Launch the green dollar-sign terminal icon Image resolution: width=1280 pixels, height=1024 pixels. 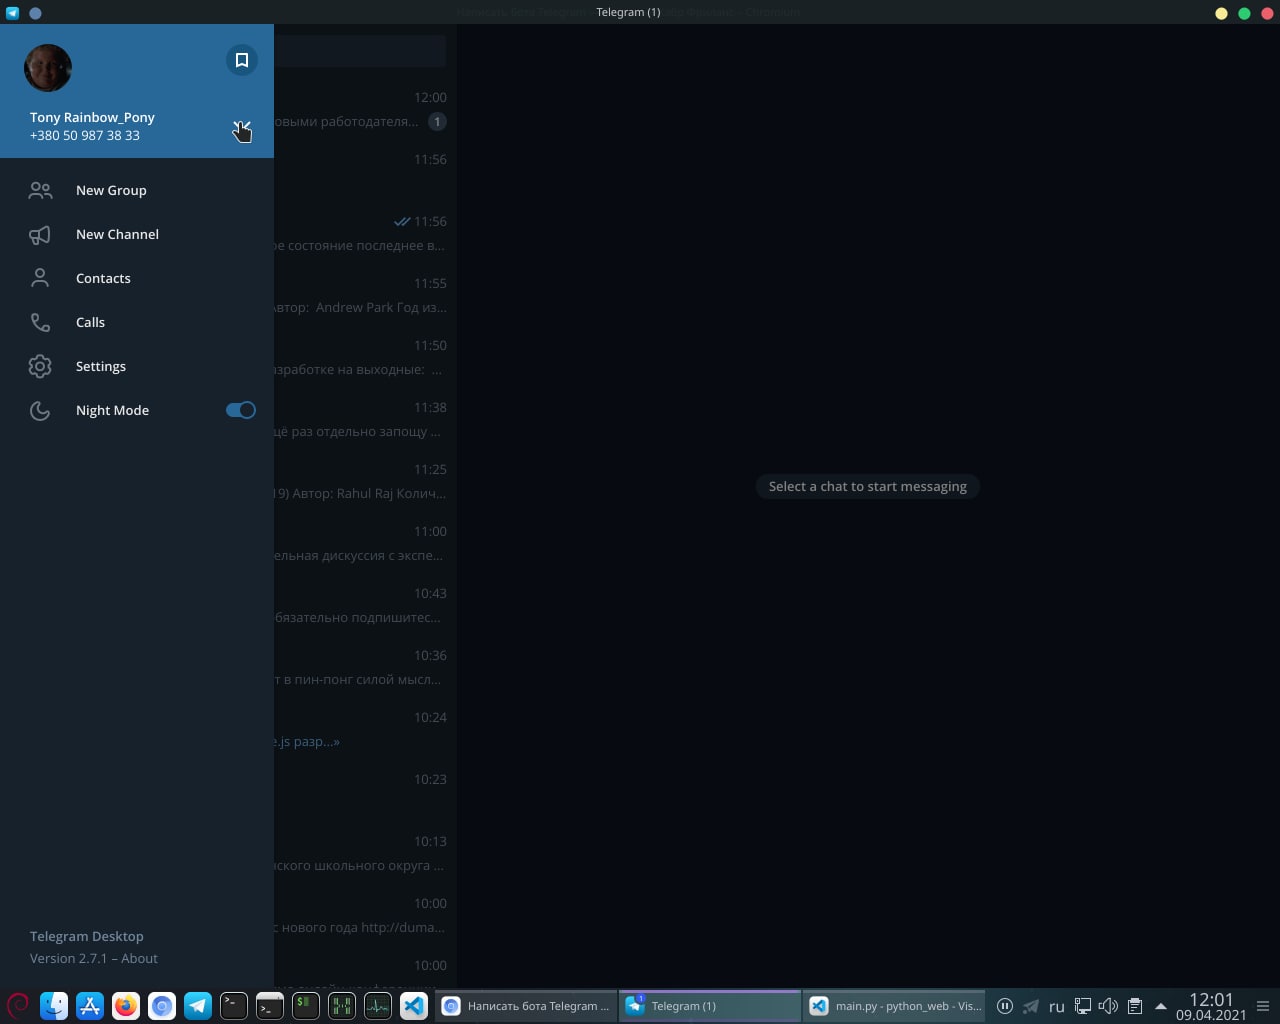point(306,1006)
